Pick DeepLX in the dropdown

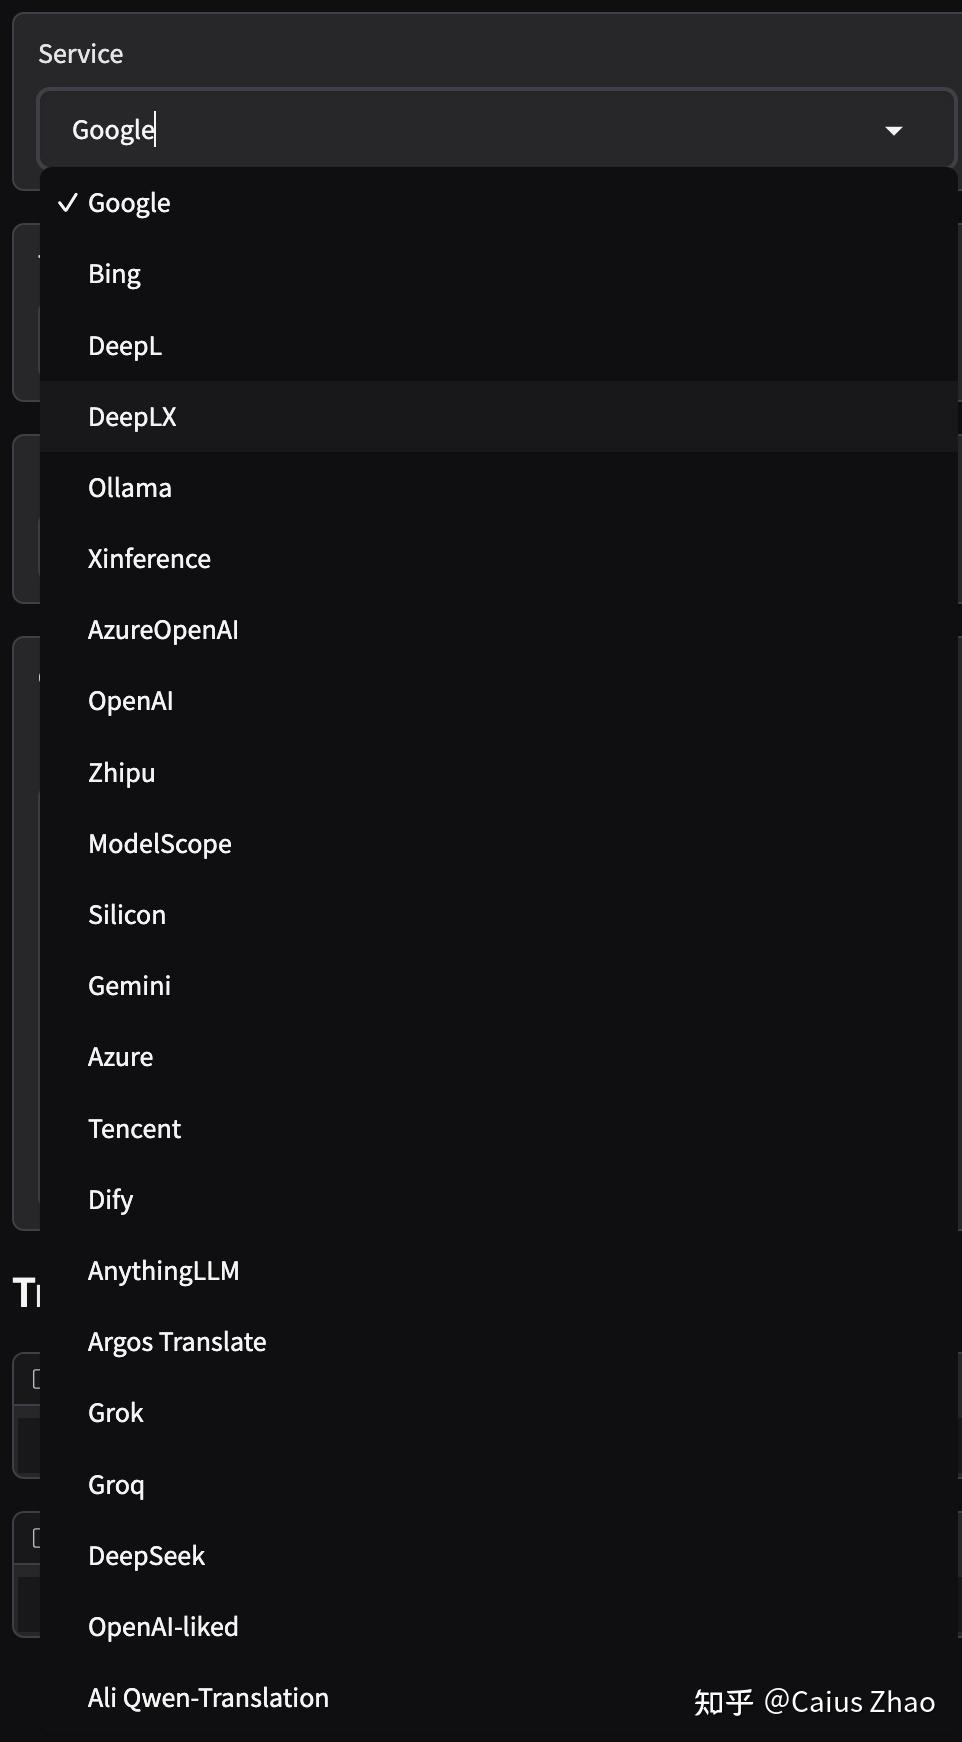click(132, 417)
